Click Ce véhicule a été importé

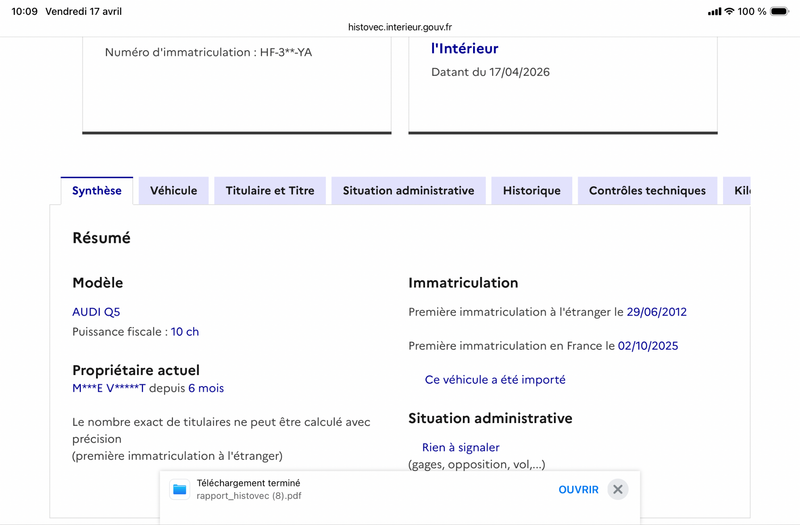tap(495, 380)
